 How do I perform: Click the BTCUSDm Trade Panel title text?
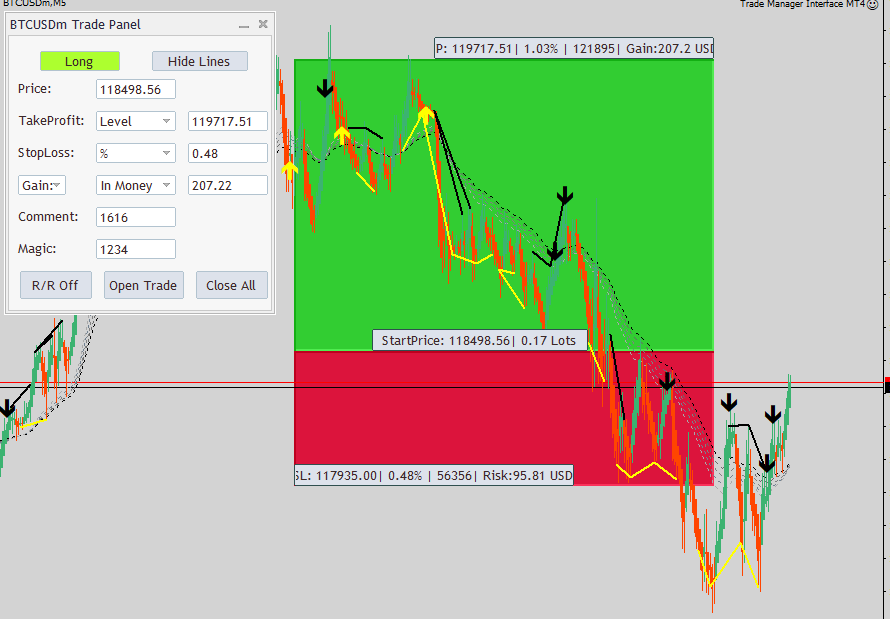75,24
